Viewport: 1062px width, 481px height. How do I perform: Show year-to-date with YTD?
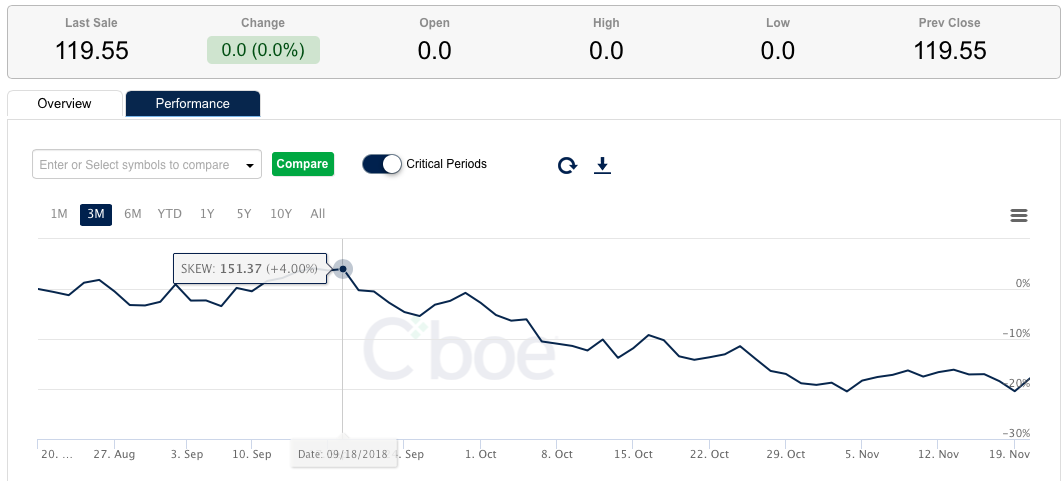pyautogui.click(x=170, y=214)
